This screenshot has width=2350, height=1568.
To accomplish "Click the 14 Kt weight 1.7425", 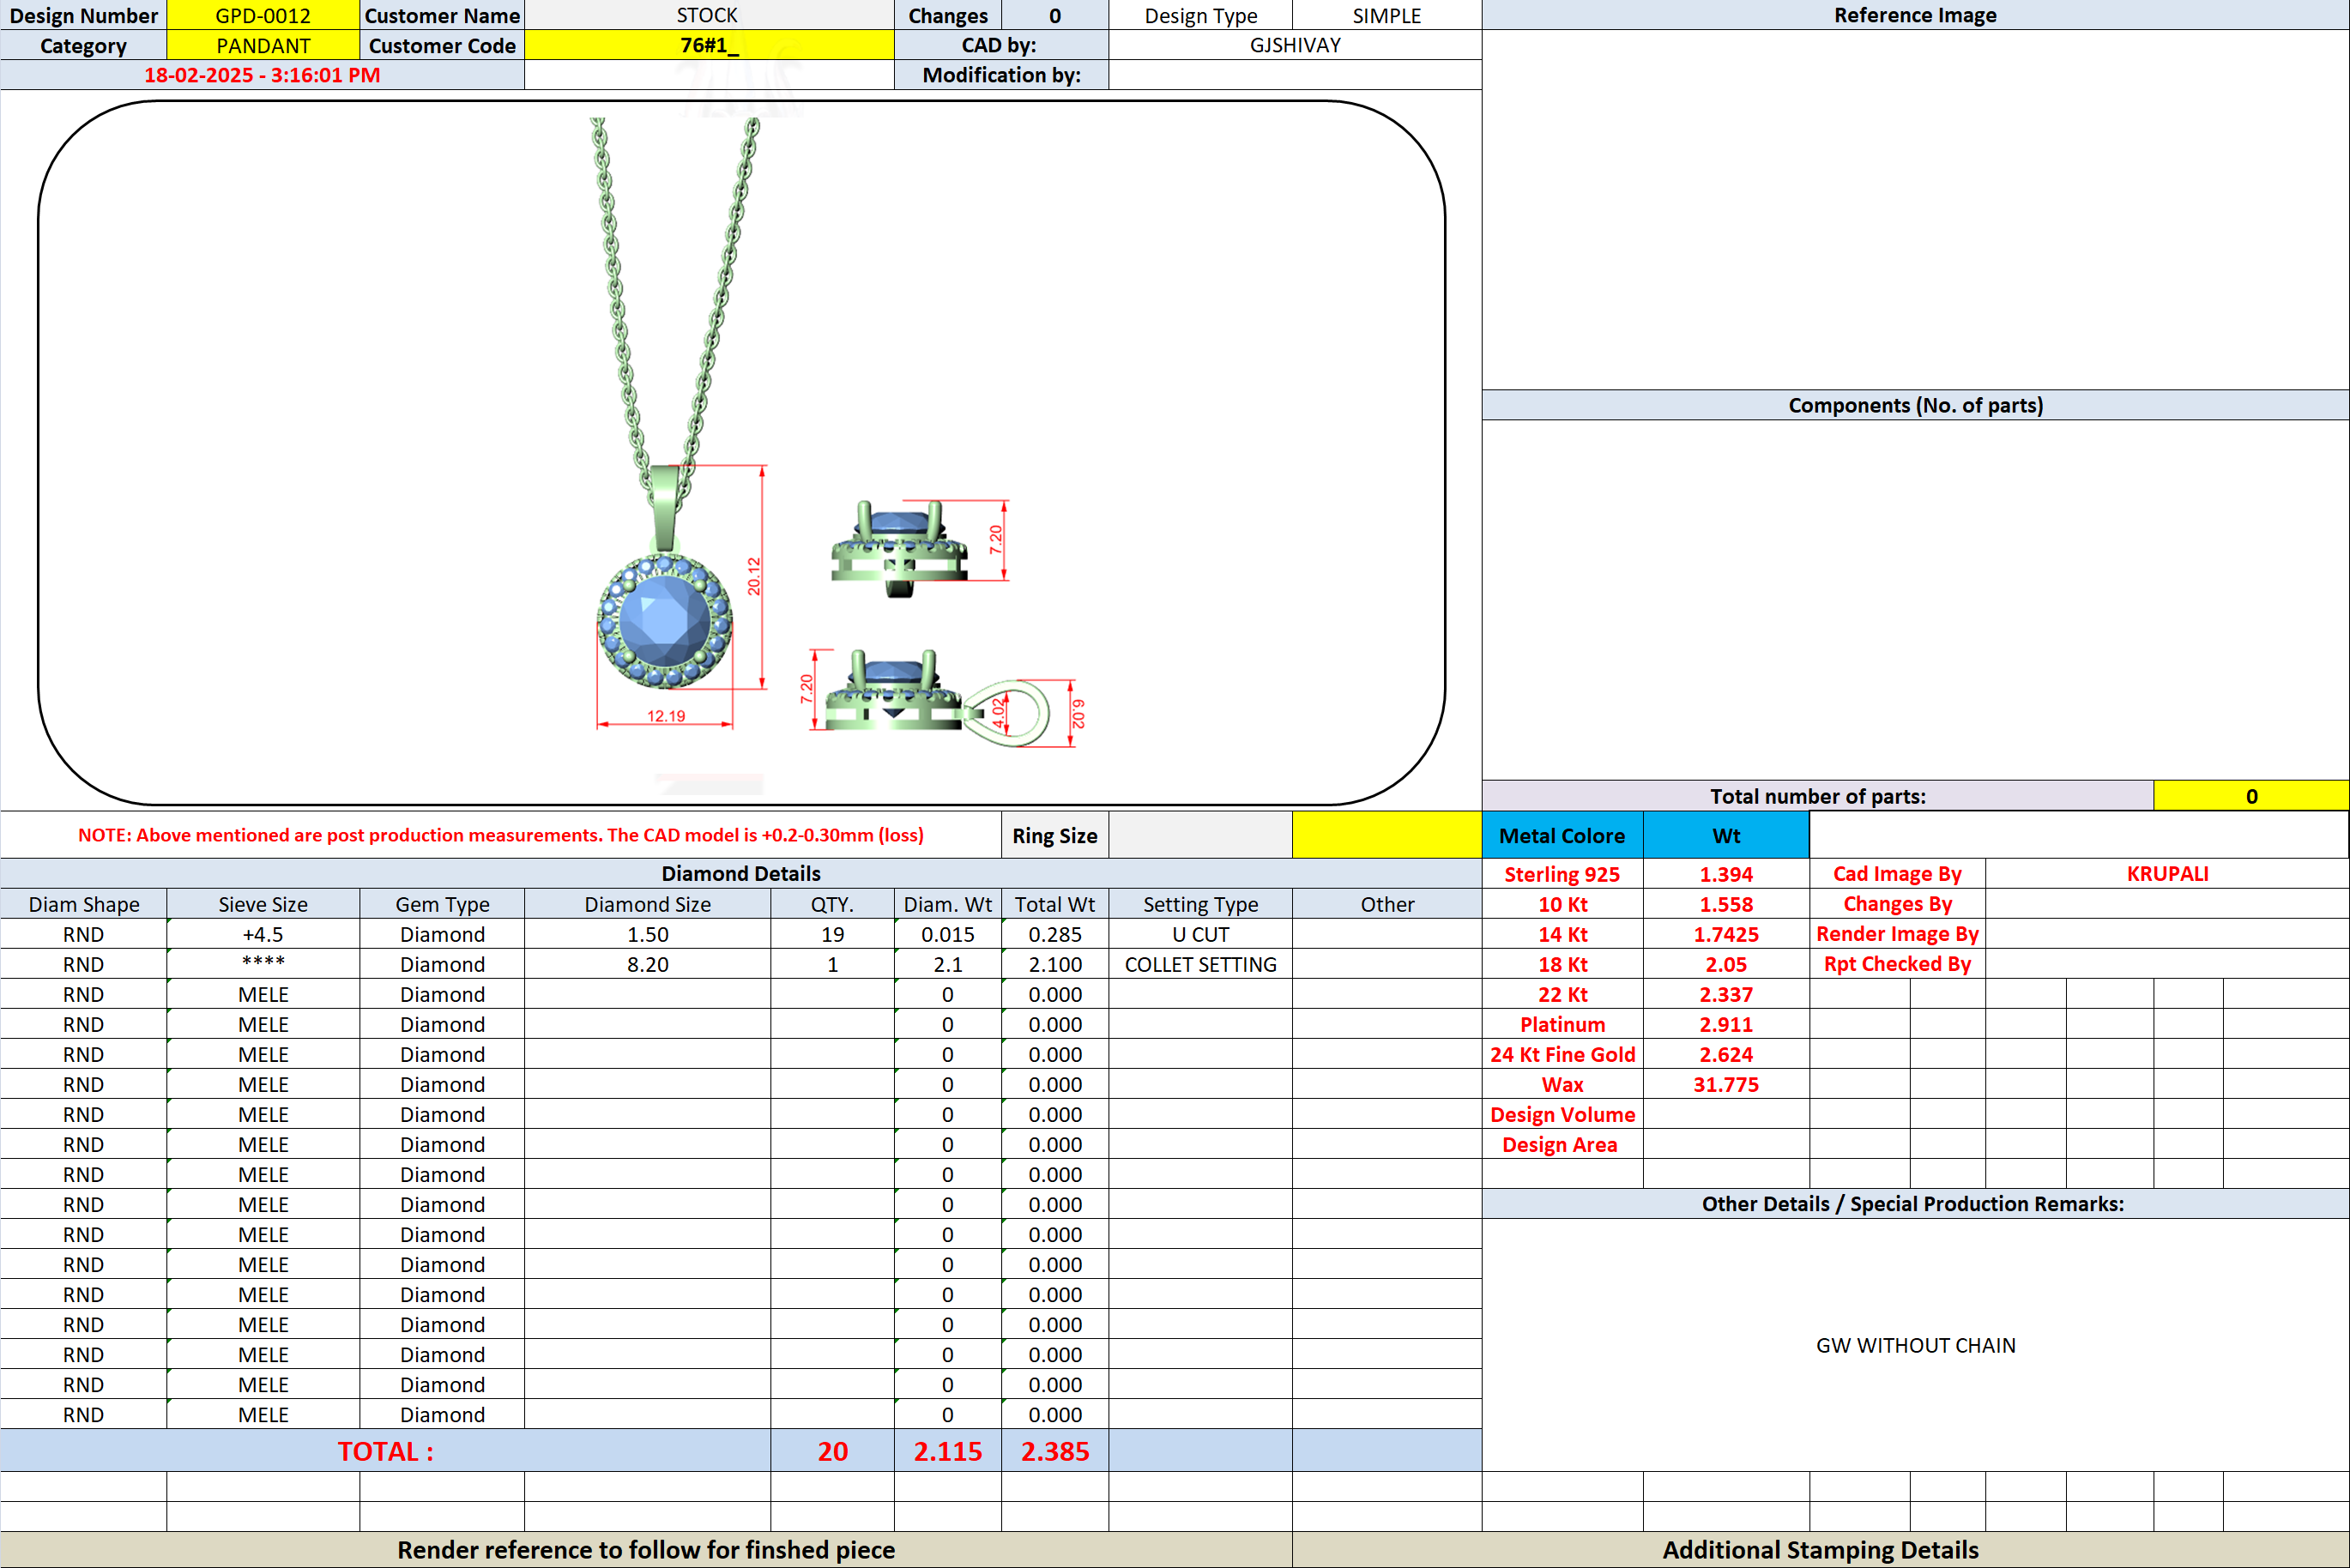I will 1726,934.
